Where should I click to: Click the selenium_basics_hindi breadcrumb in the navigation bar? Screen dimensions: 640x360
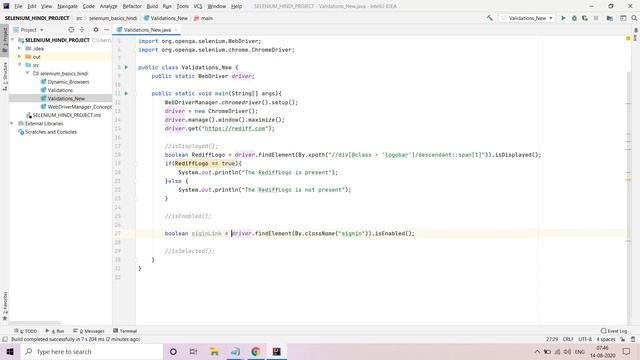113,18
